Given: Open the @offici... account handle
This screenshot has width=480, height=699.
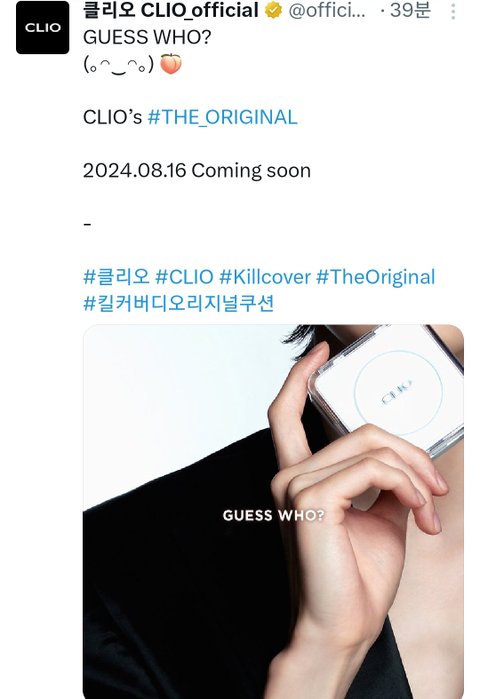Looking at the screenshot, I should click(327, 11).
